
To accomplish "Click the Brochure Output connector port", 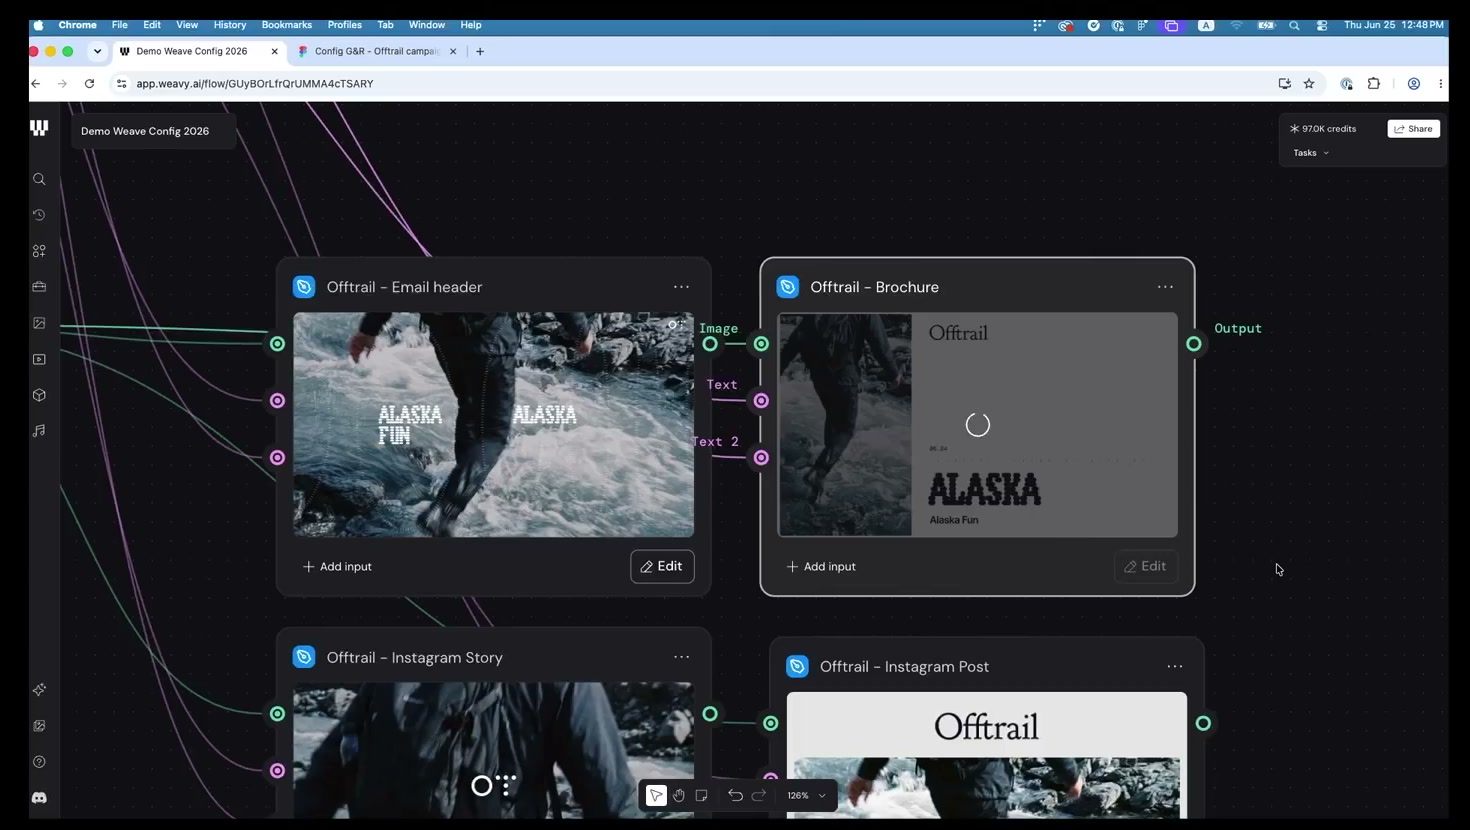I will point(1193,344).
